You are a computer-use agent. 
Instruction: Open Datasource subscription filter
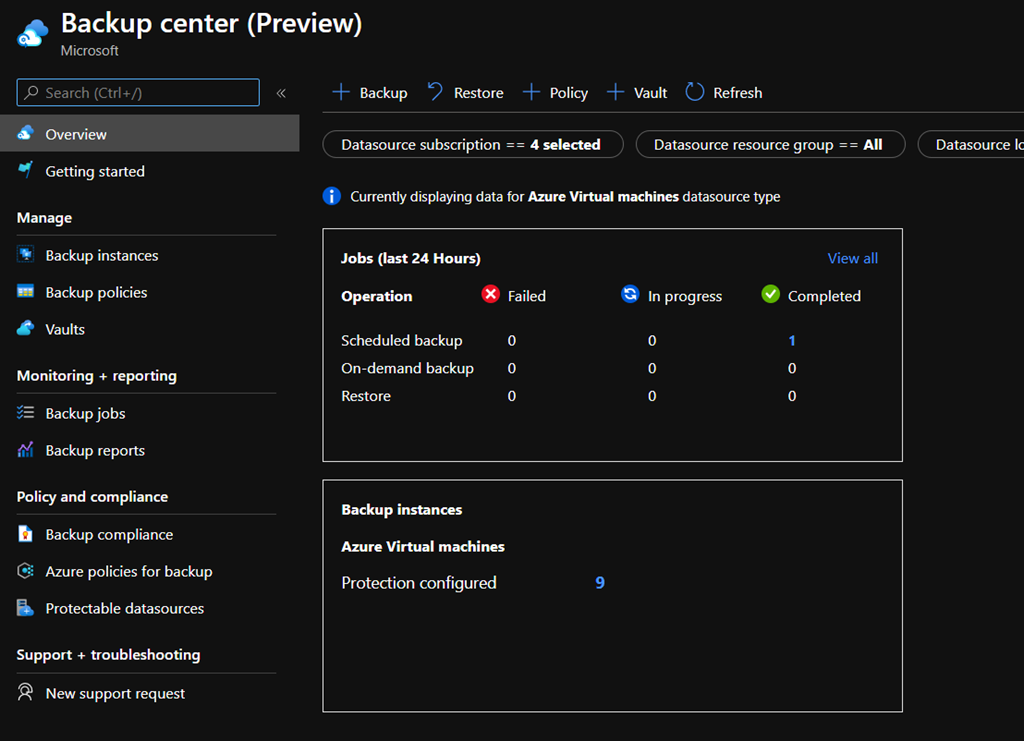pos(472,145)
